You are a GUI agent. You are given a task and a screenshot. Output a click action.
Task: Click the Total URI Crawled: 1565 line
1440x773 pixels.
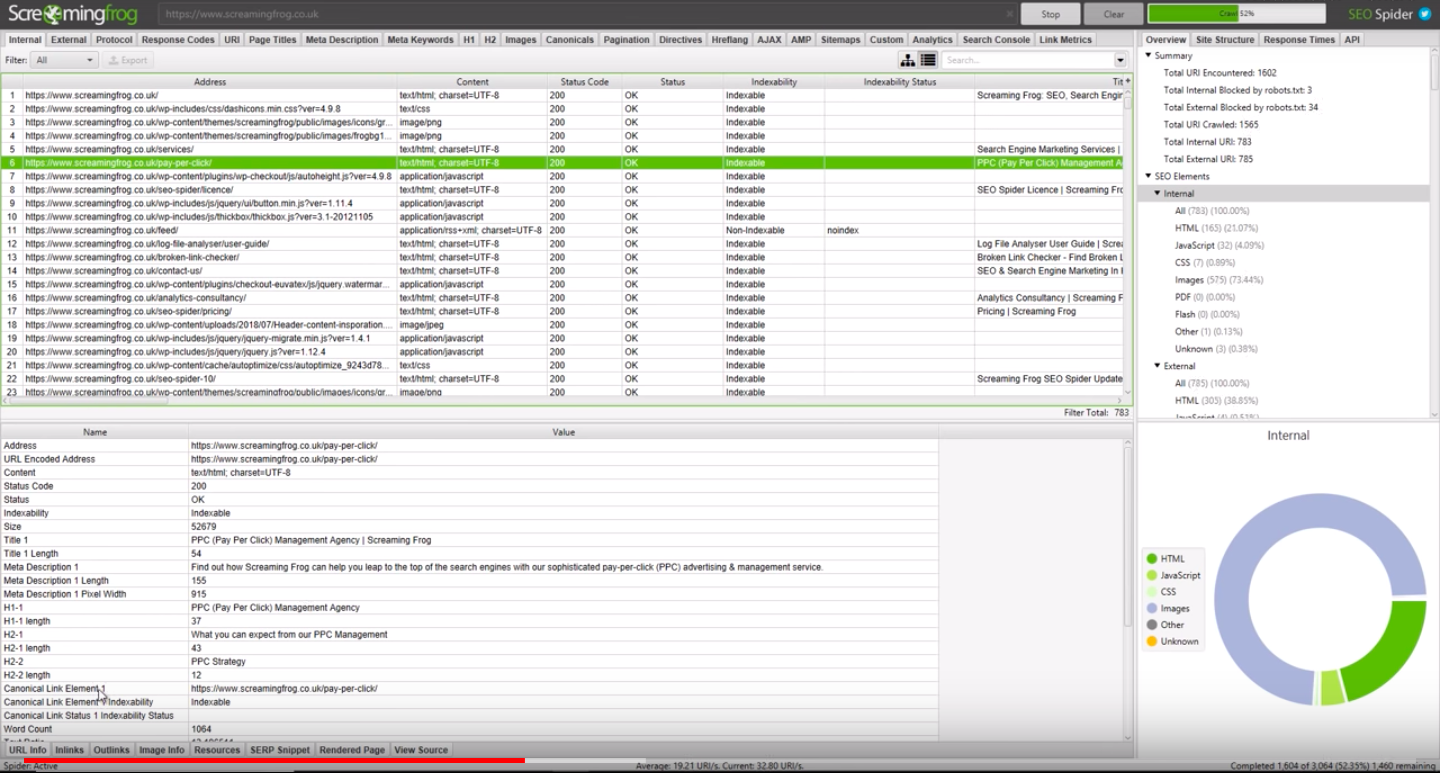point(1211,124)
